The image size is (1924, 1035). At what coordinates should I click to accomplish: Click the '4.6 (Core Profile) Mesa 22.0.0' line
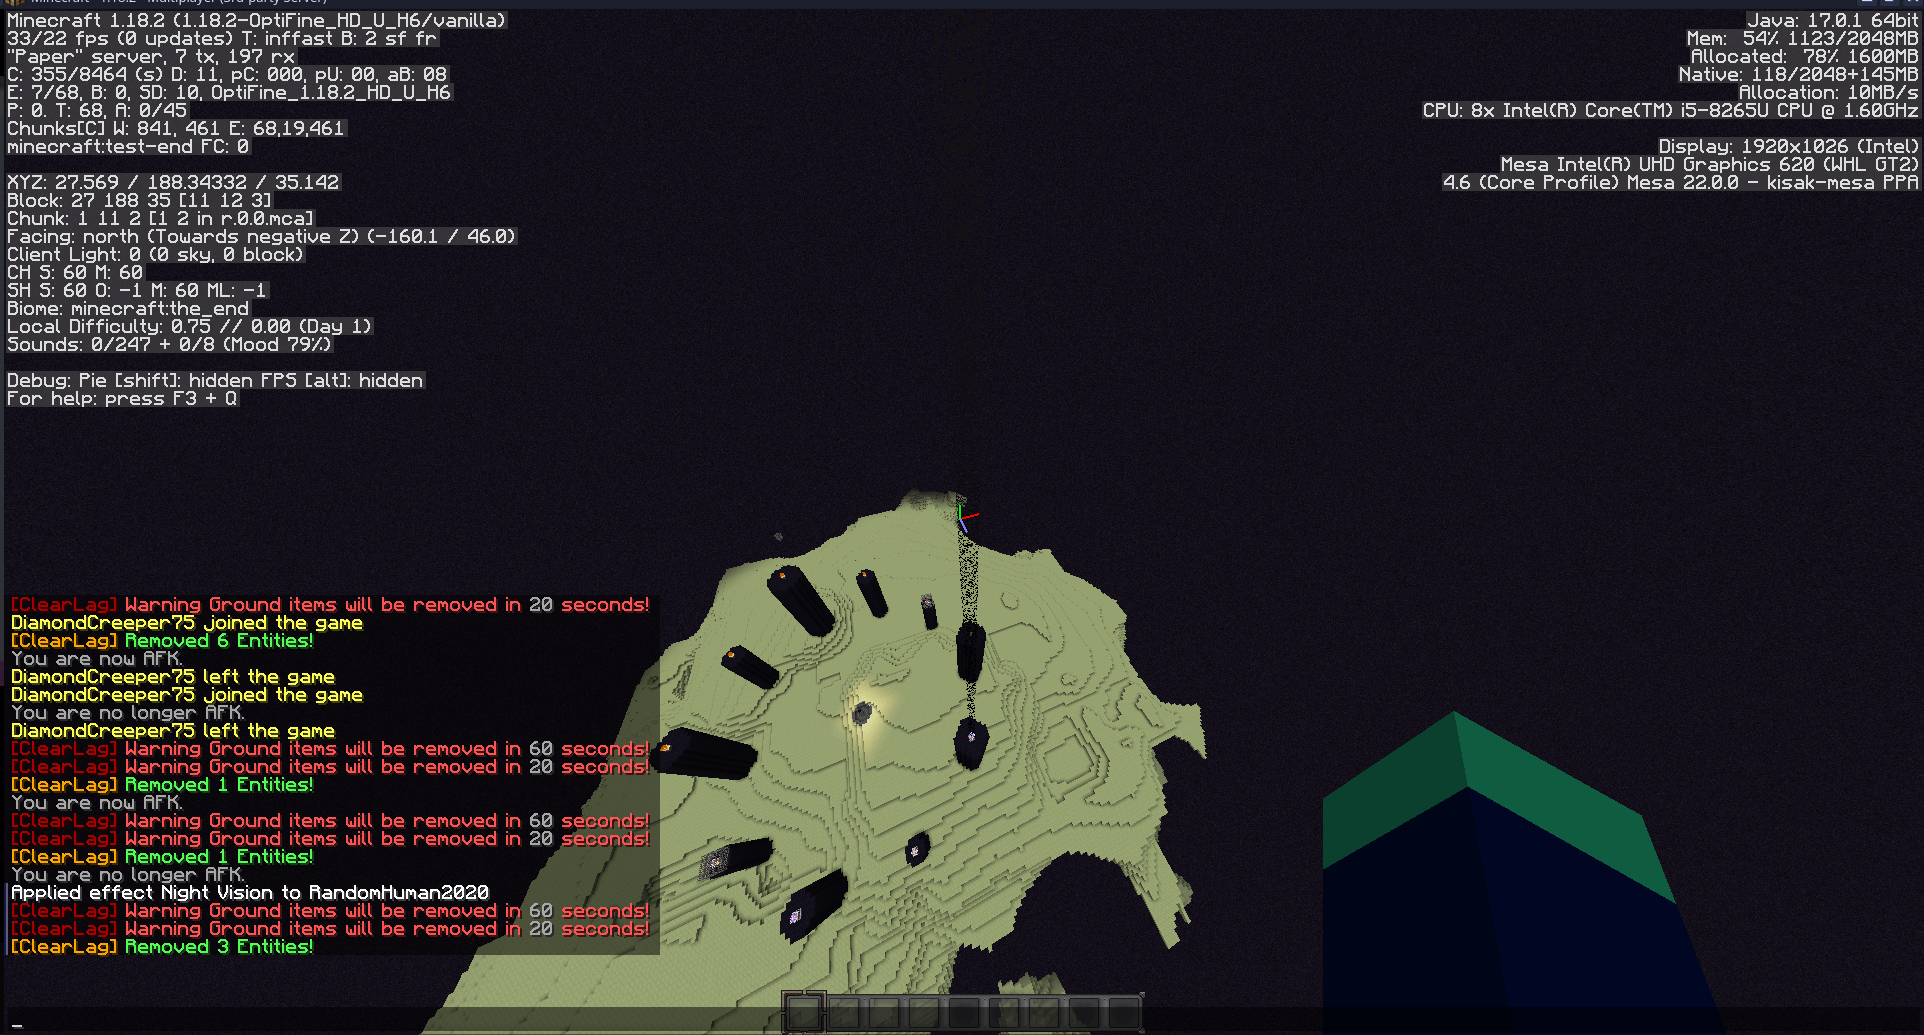(1681, 182)
